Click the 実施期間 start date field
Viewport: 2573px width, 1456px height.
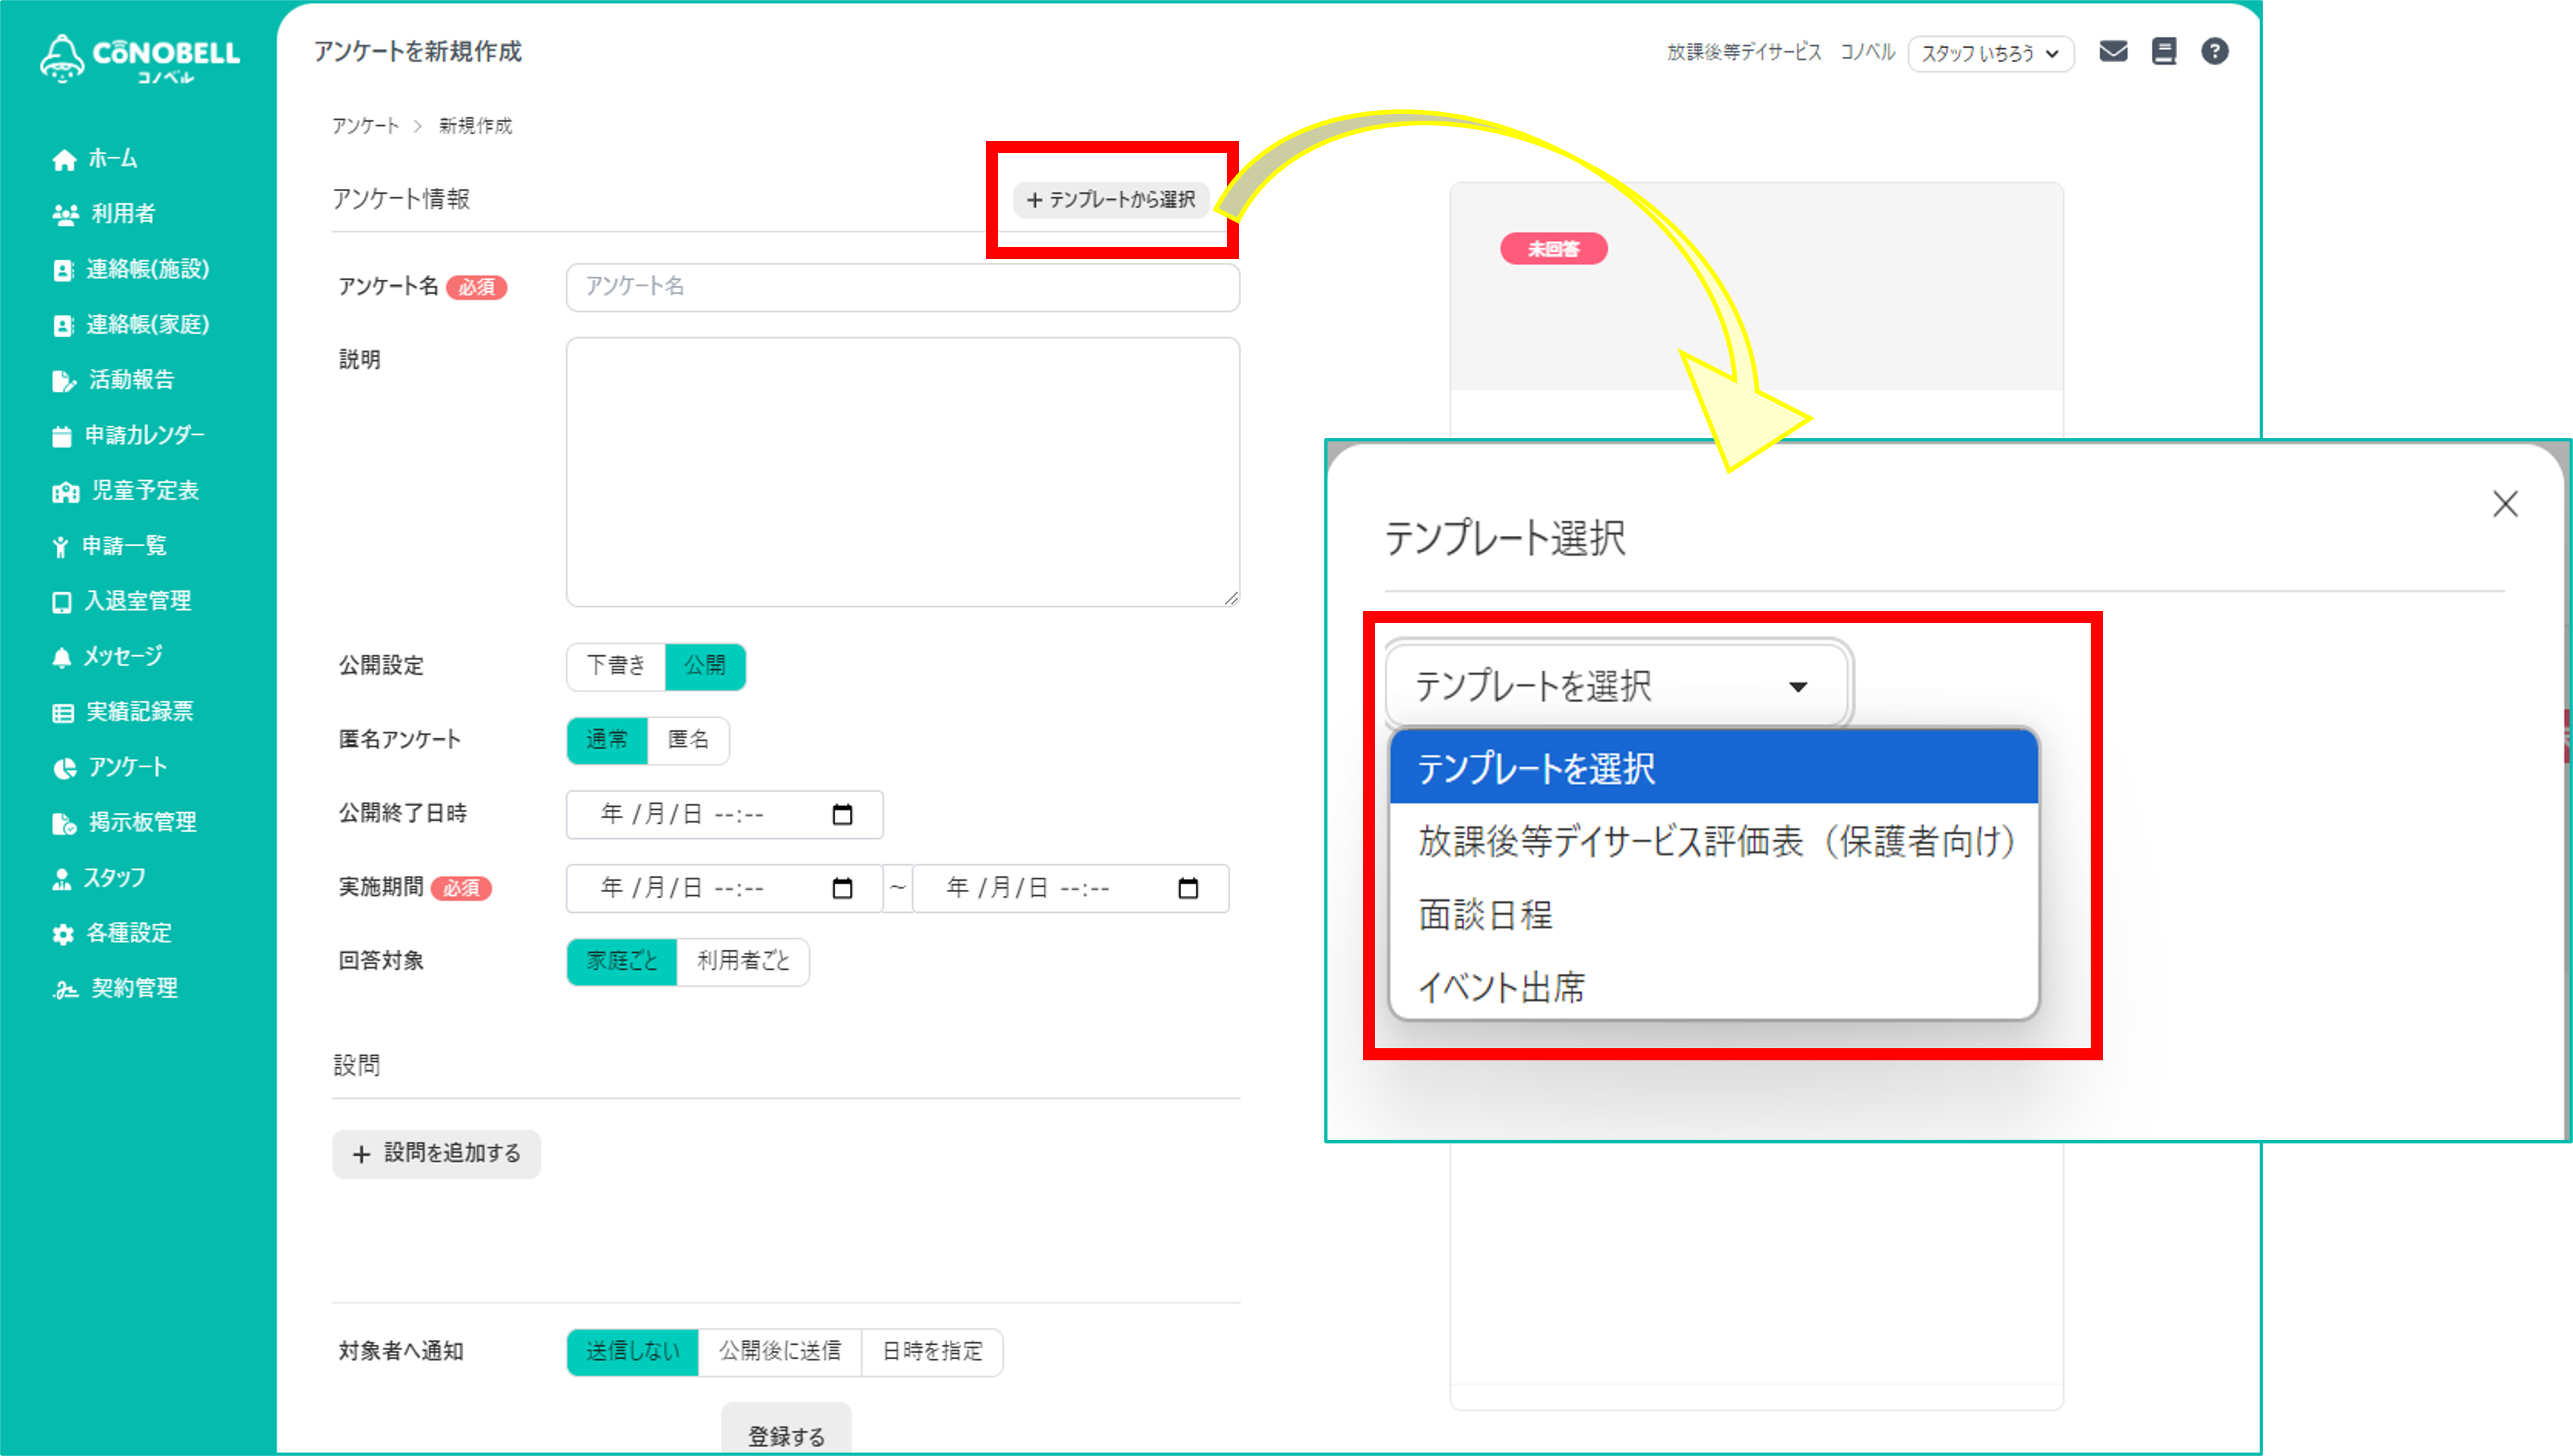click(x=724, y=888)
